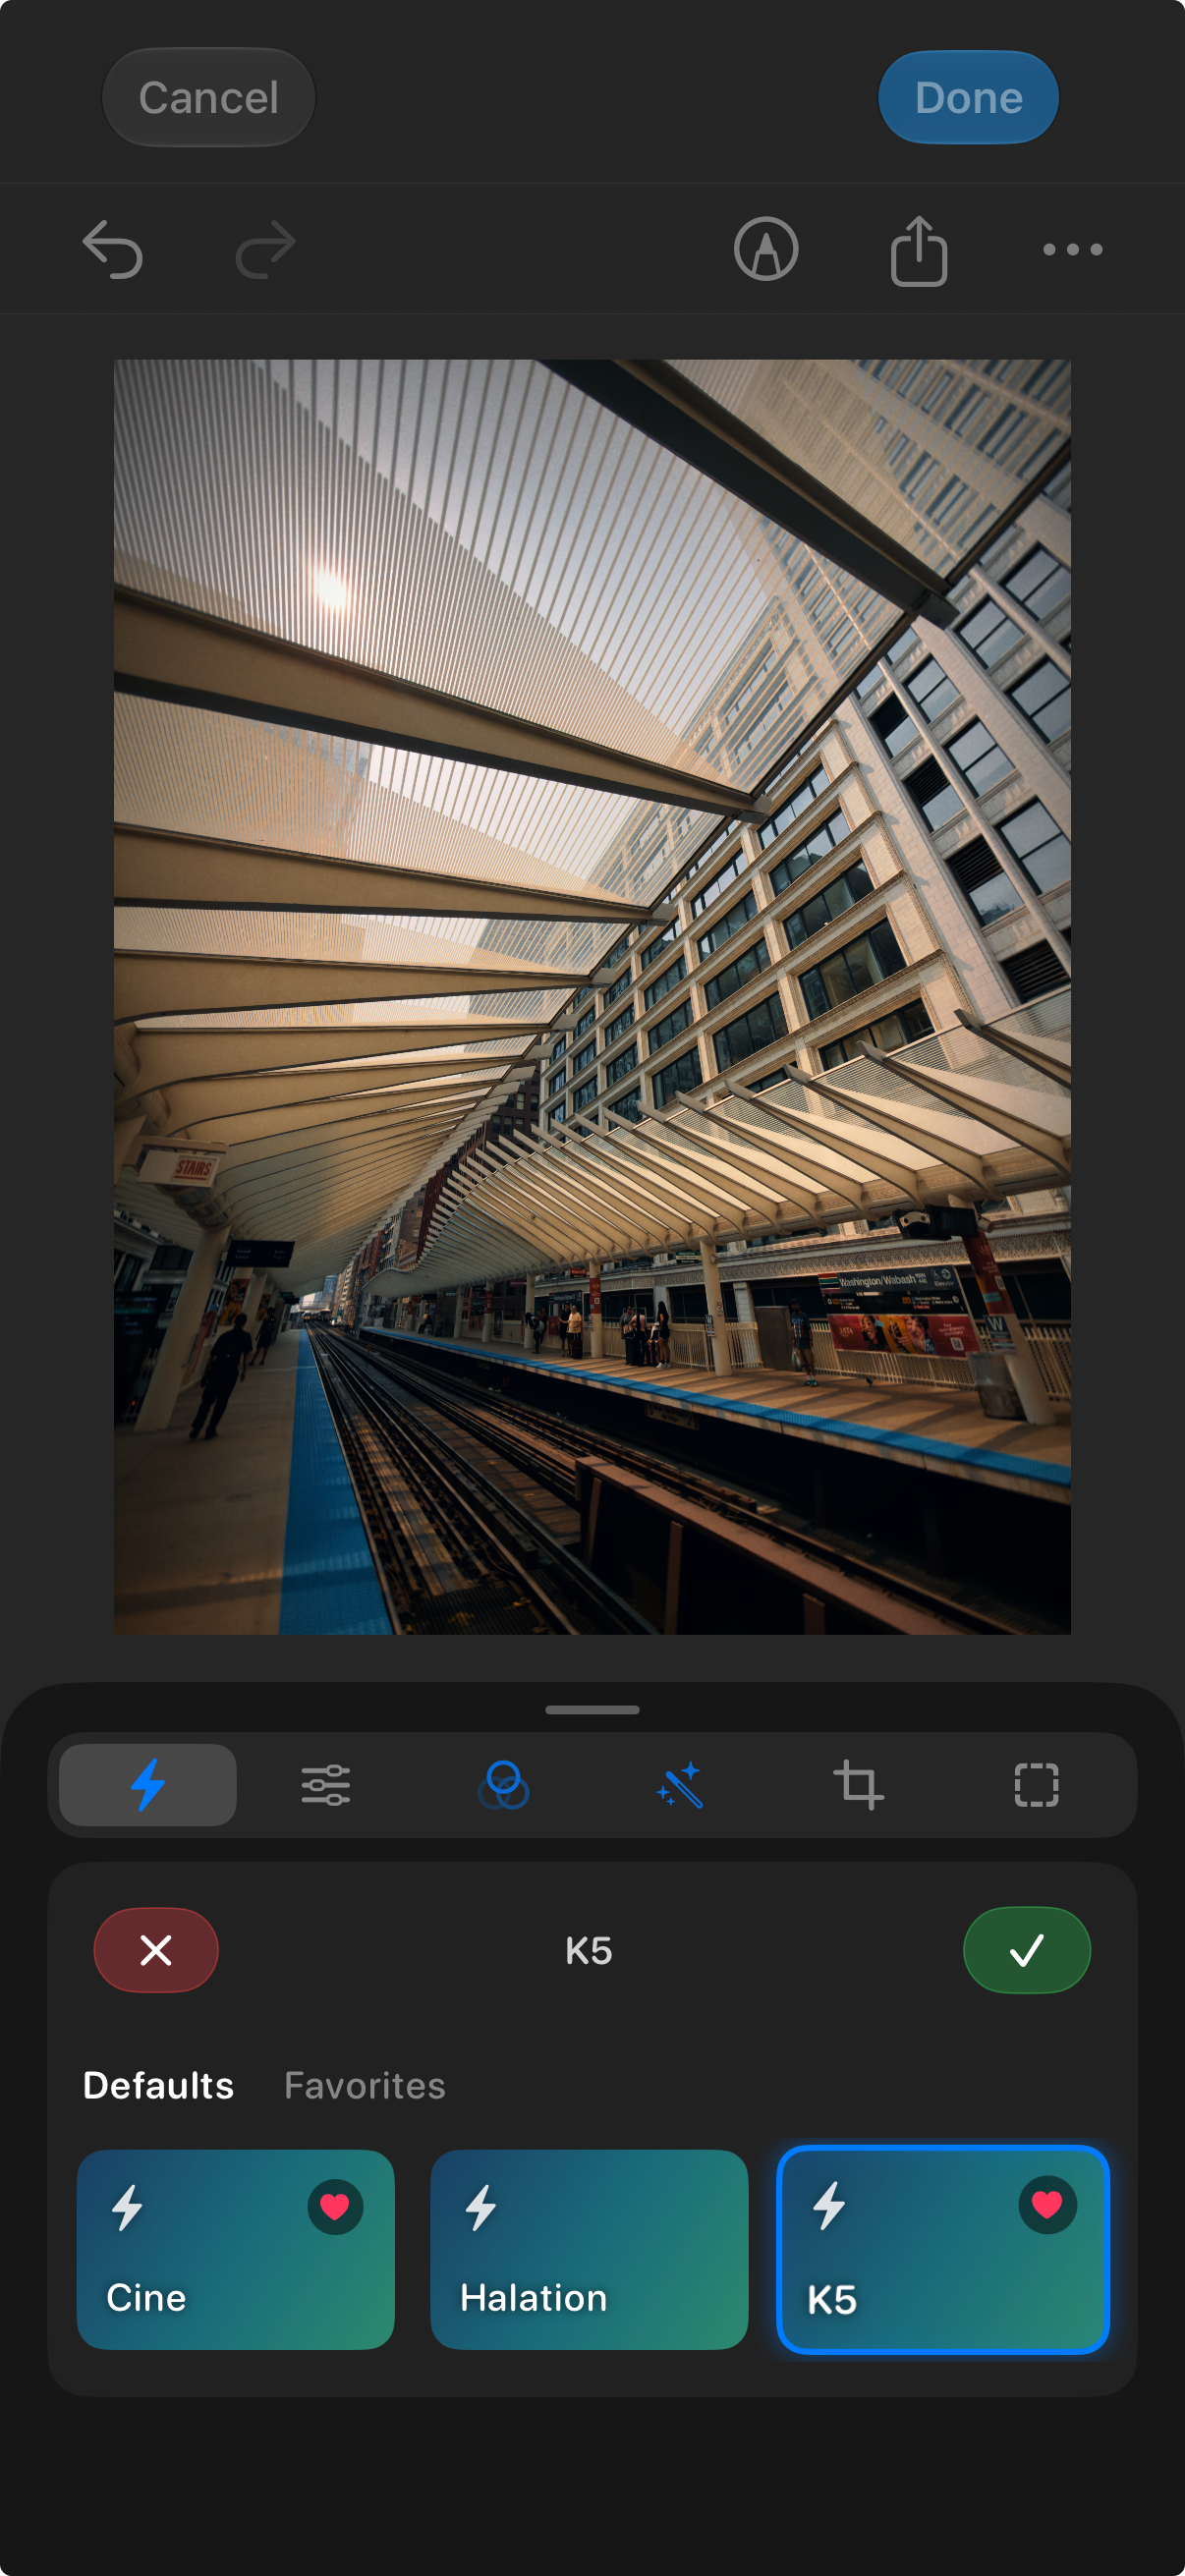Image resolution: width=1185 pixels, height=2576 pixels.
Task: Open the share sheet icon
Action: 919,251
